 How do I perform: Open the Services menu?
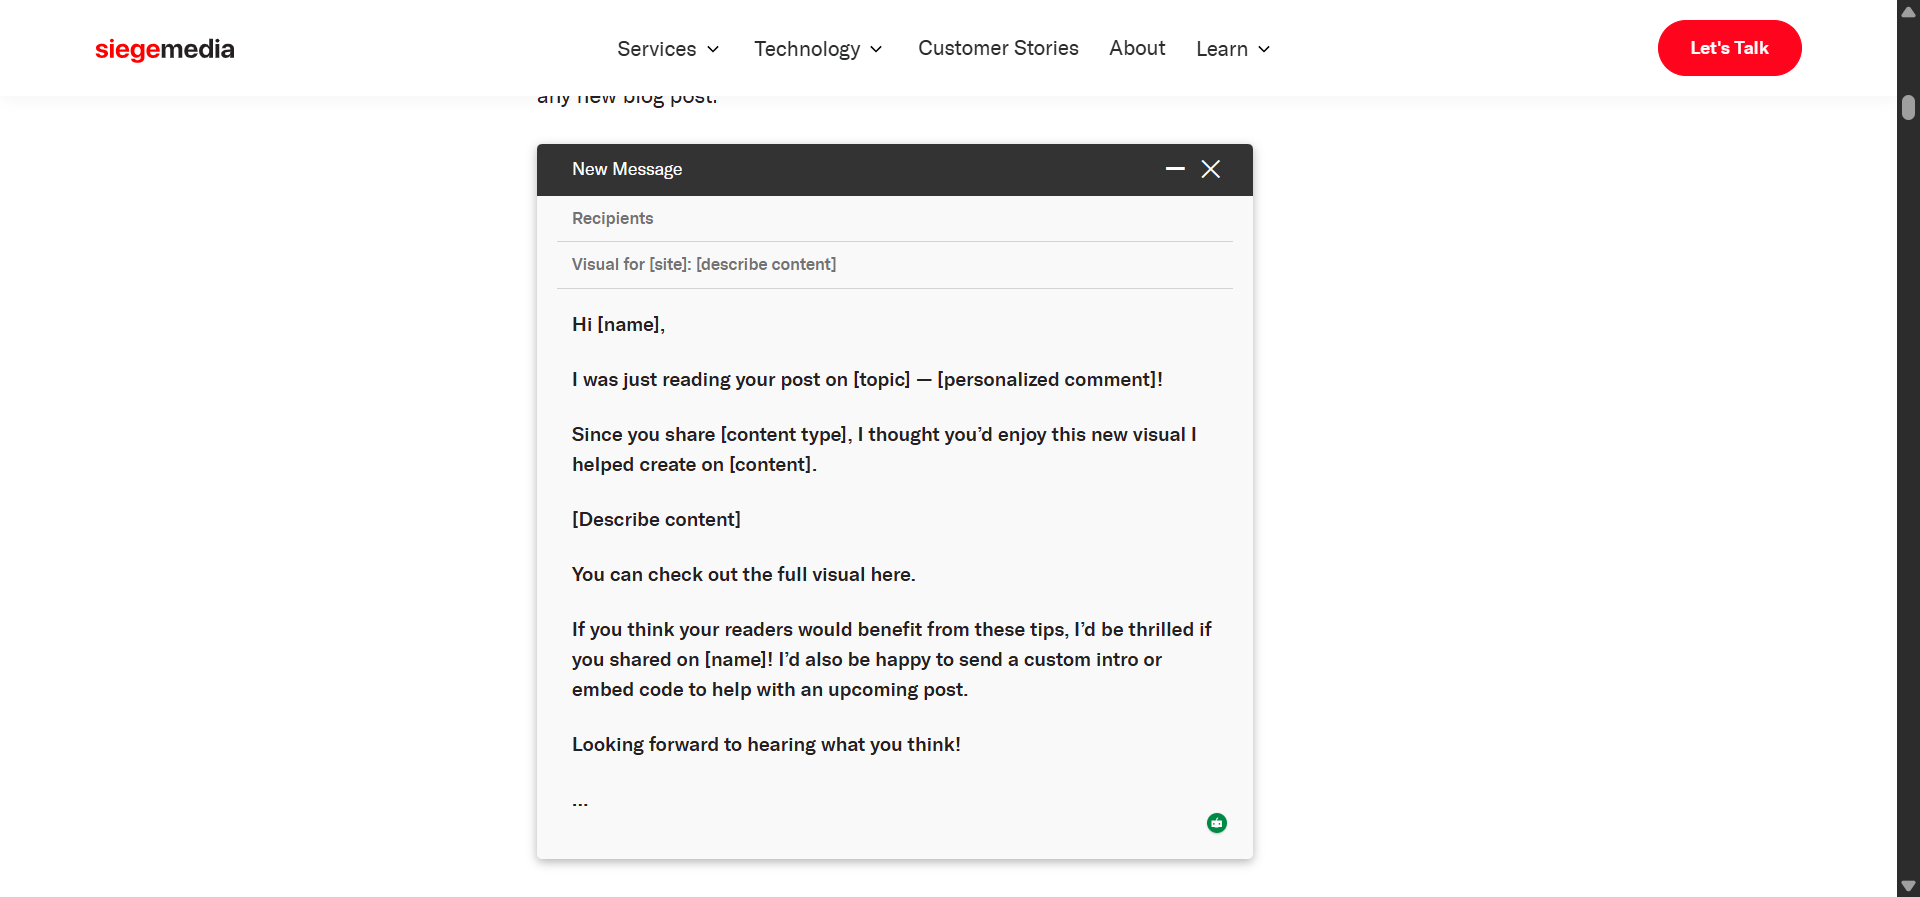click(x=656, y=49)
